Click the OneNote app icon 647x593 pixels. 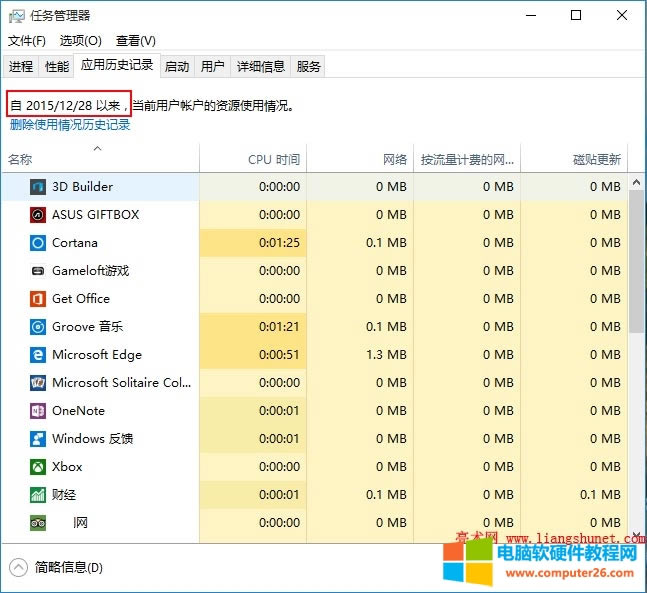tap(38, 411)
